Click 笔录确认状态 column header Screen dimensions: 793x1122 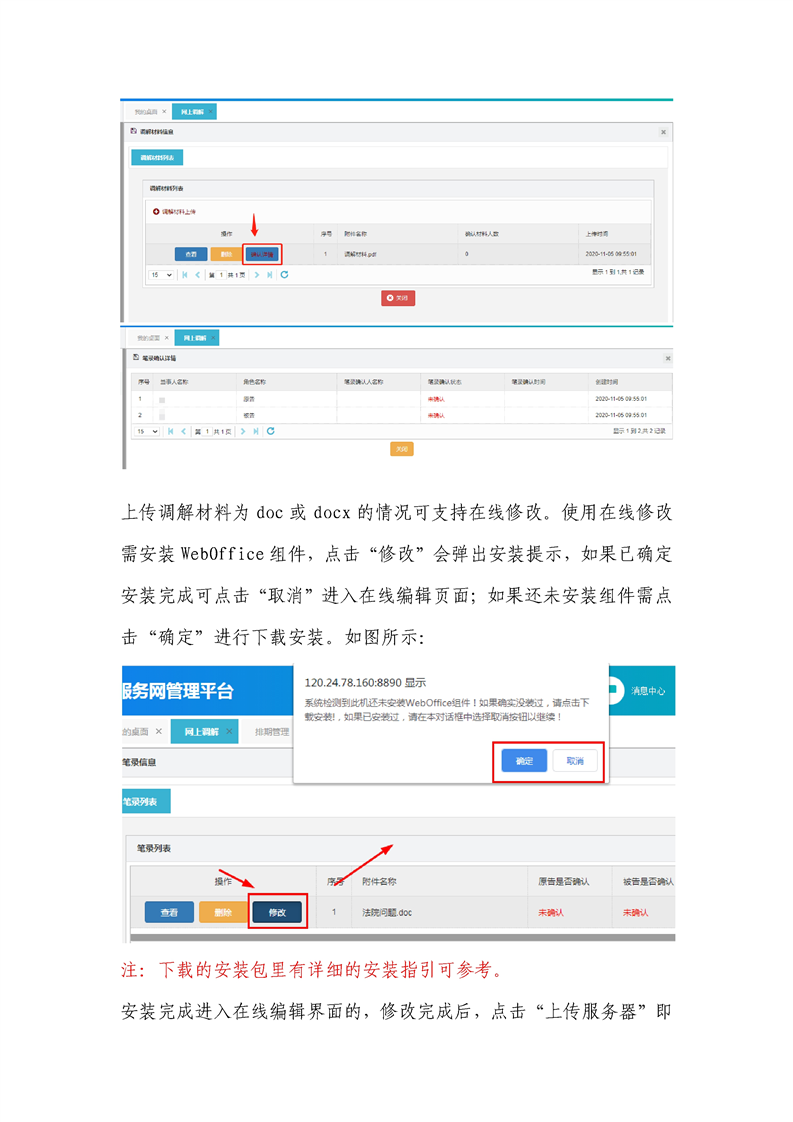point(444,382)
